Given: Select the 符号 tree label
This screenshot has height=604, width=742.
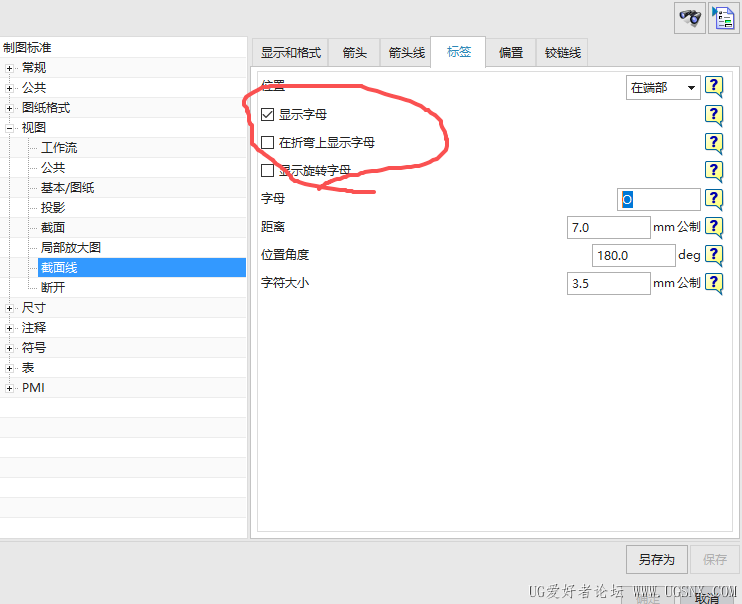Looking at the screenshot, I should pos(34,348).
